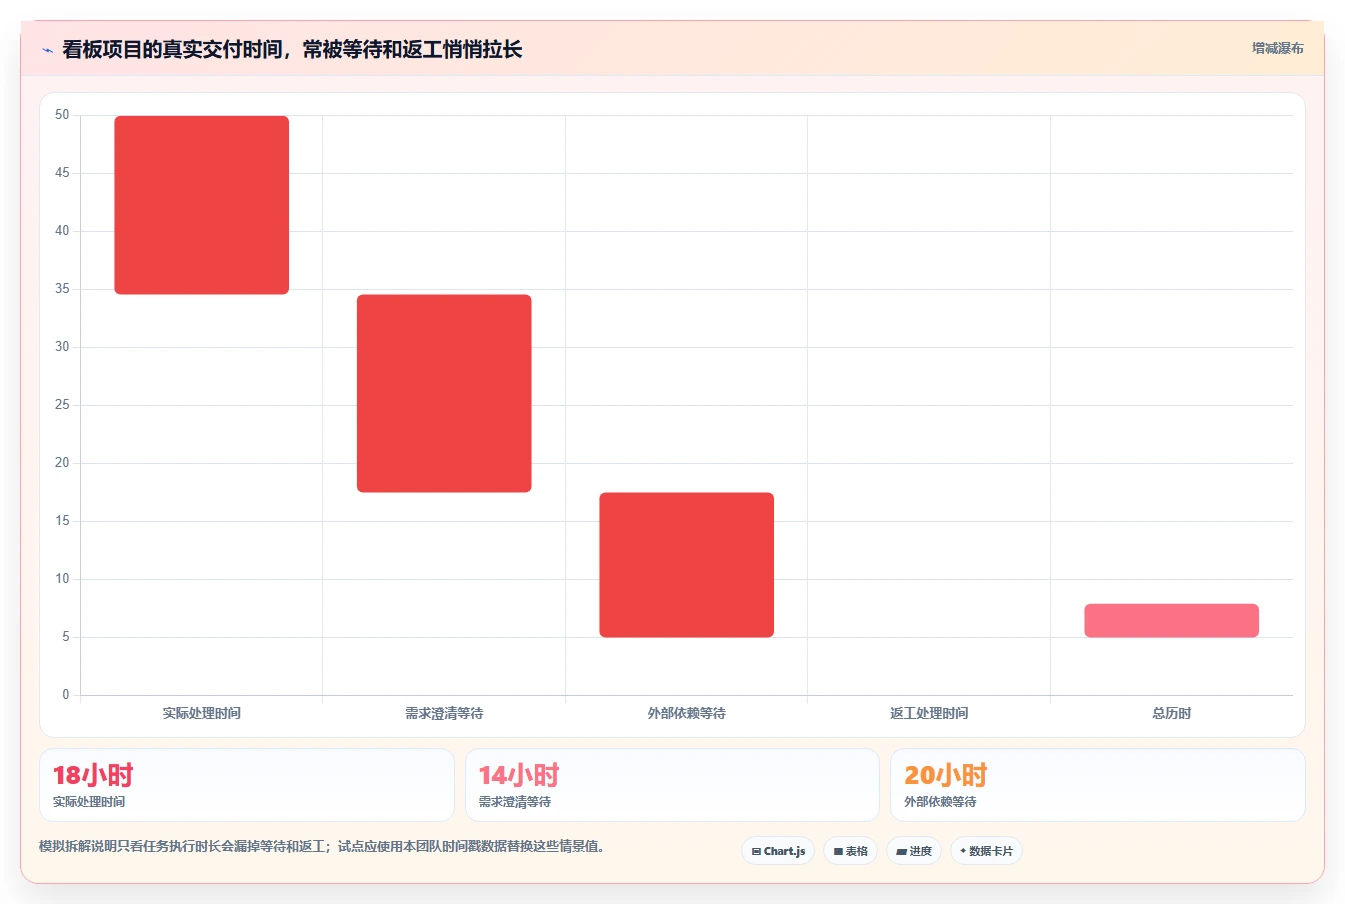The height and width of the screenshot is (904, 1345).
Task: Click the 20小时 data card
Action: (1098, 785)
